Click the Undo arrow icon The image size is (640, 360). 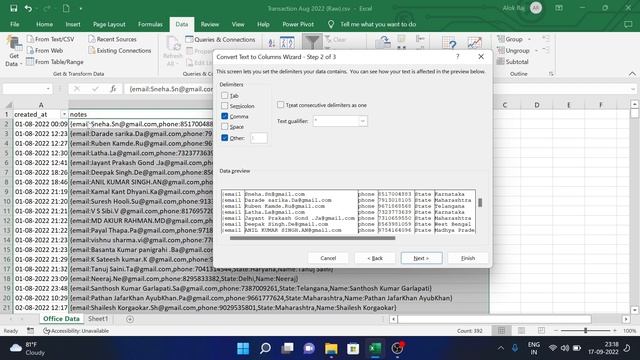[28, 8]
